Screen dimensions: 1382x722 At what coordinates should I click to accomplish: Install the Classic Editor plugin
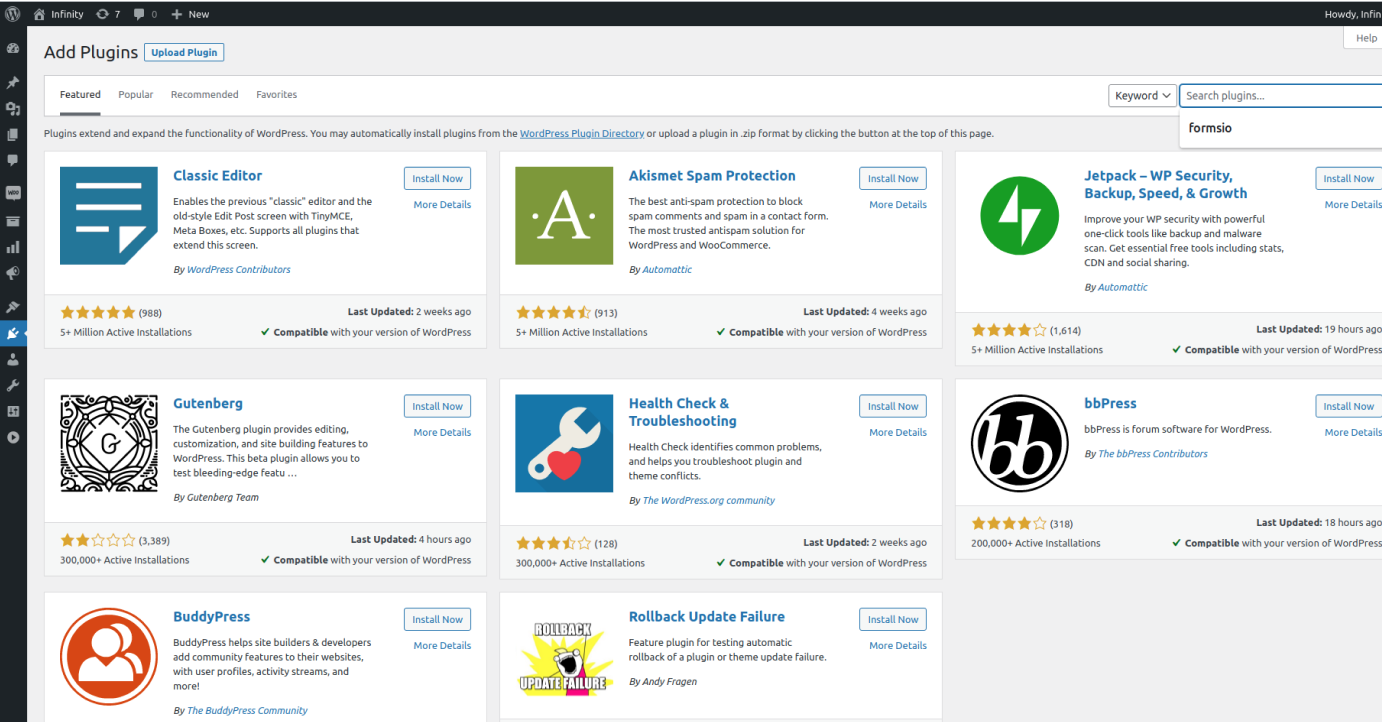tap(437, 178)
